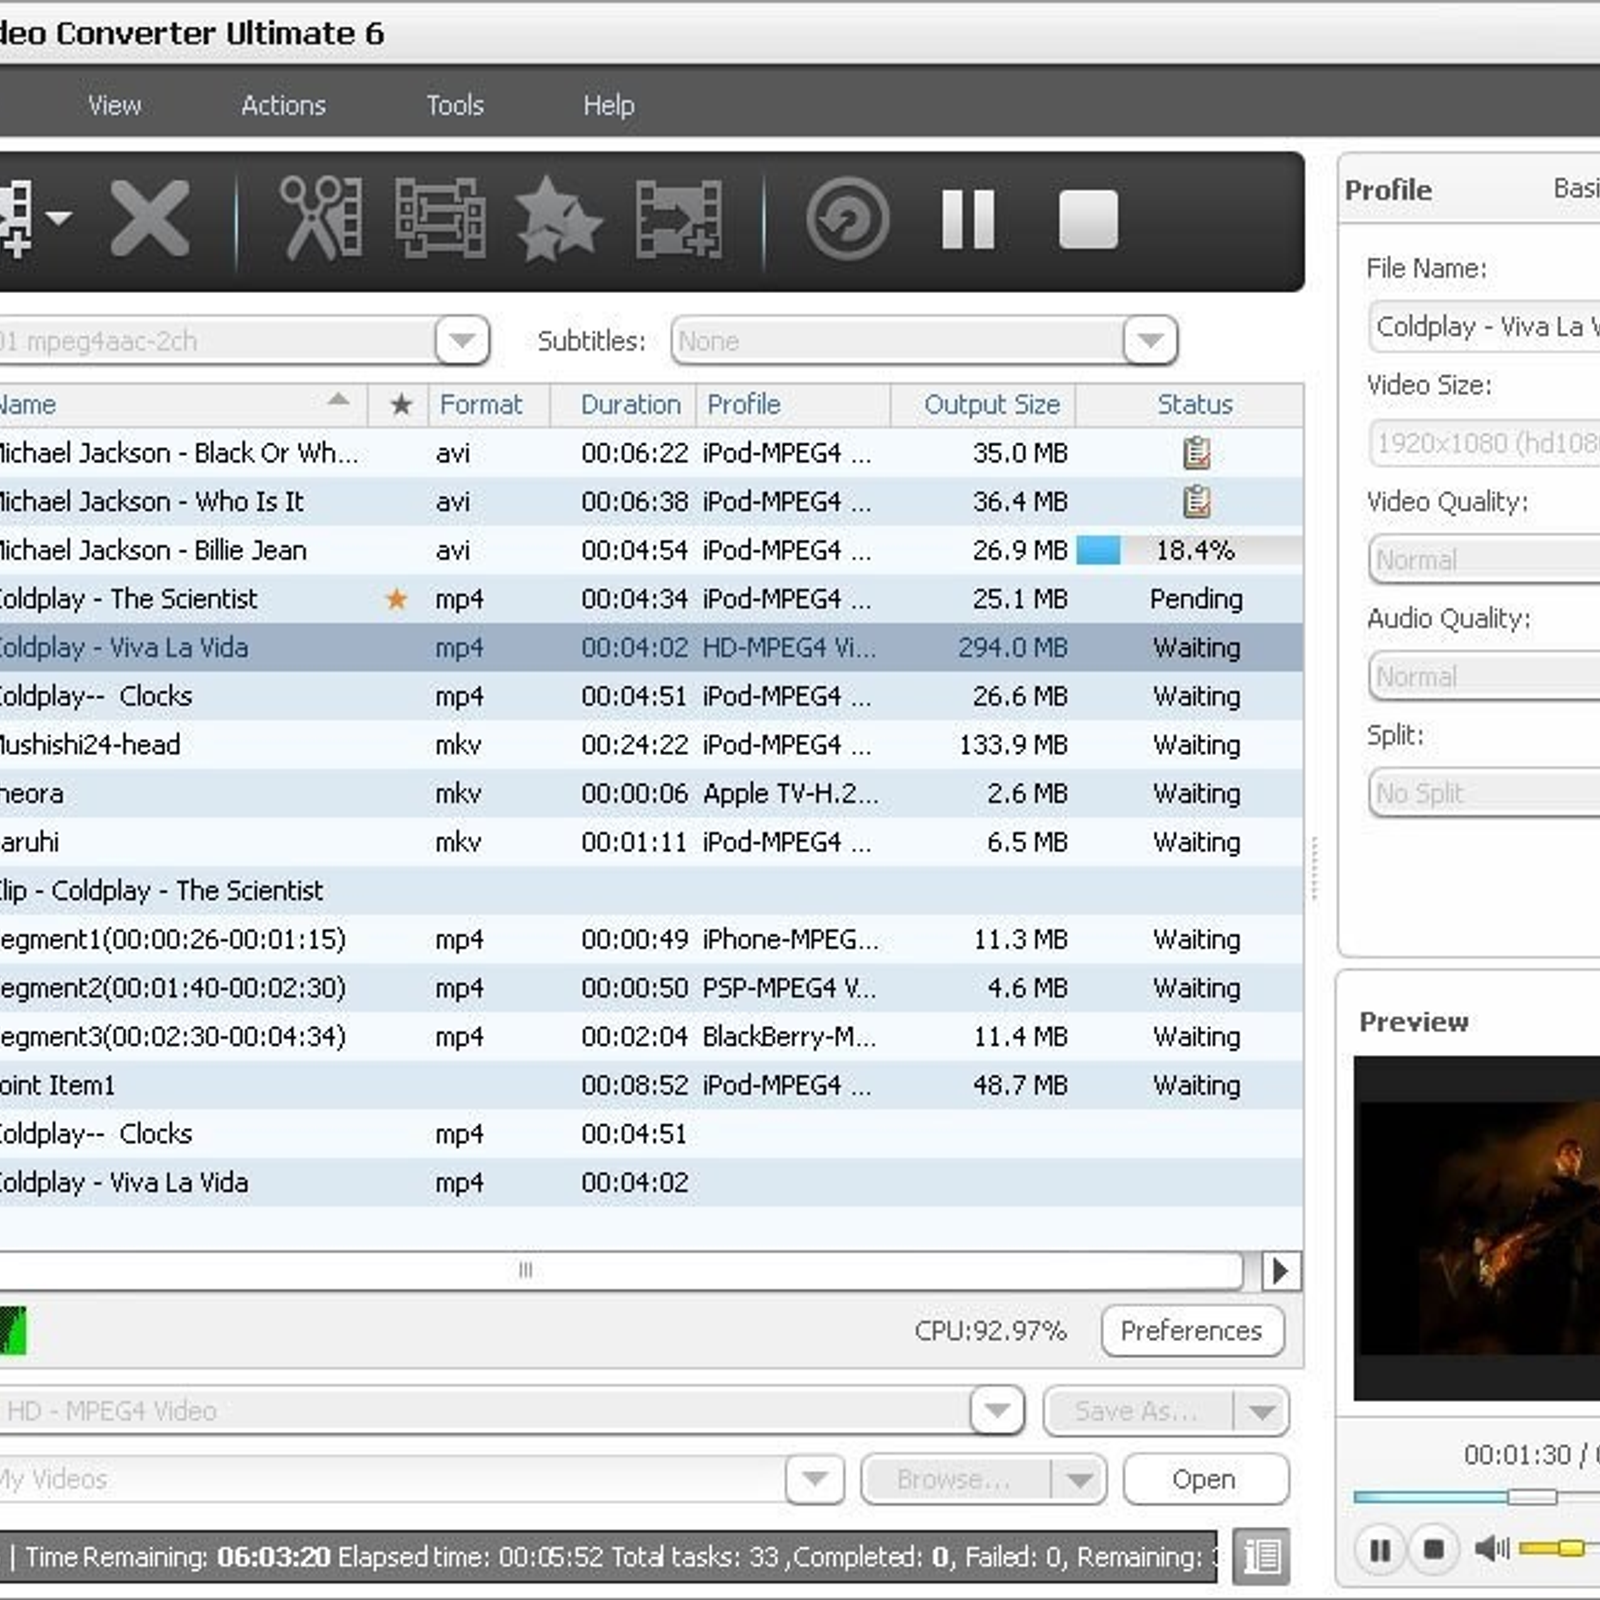
Task: Open the Audio Quality Normal combo box
Action: (x=1484, y=677)
